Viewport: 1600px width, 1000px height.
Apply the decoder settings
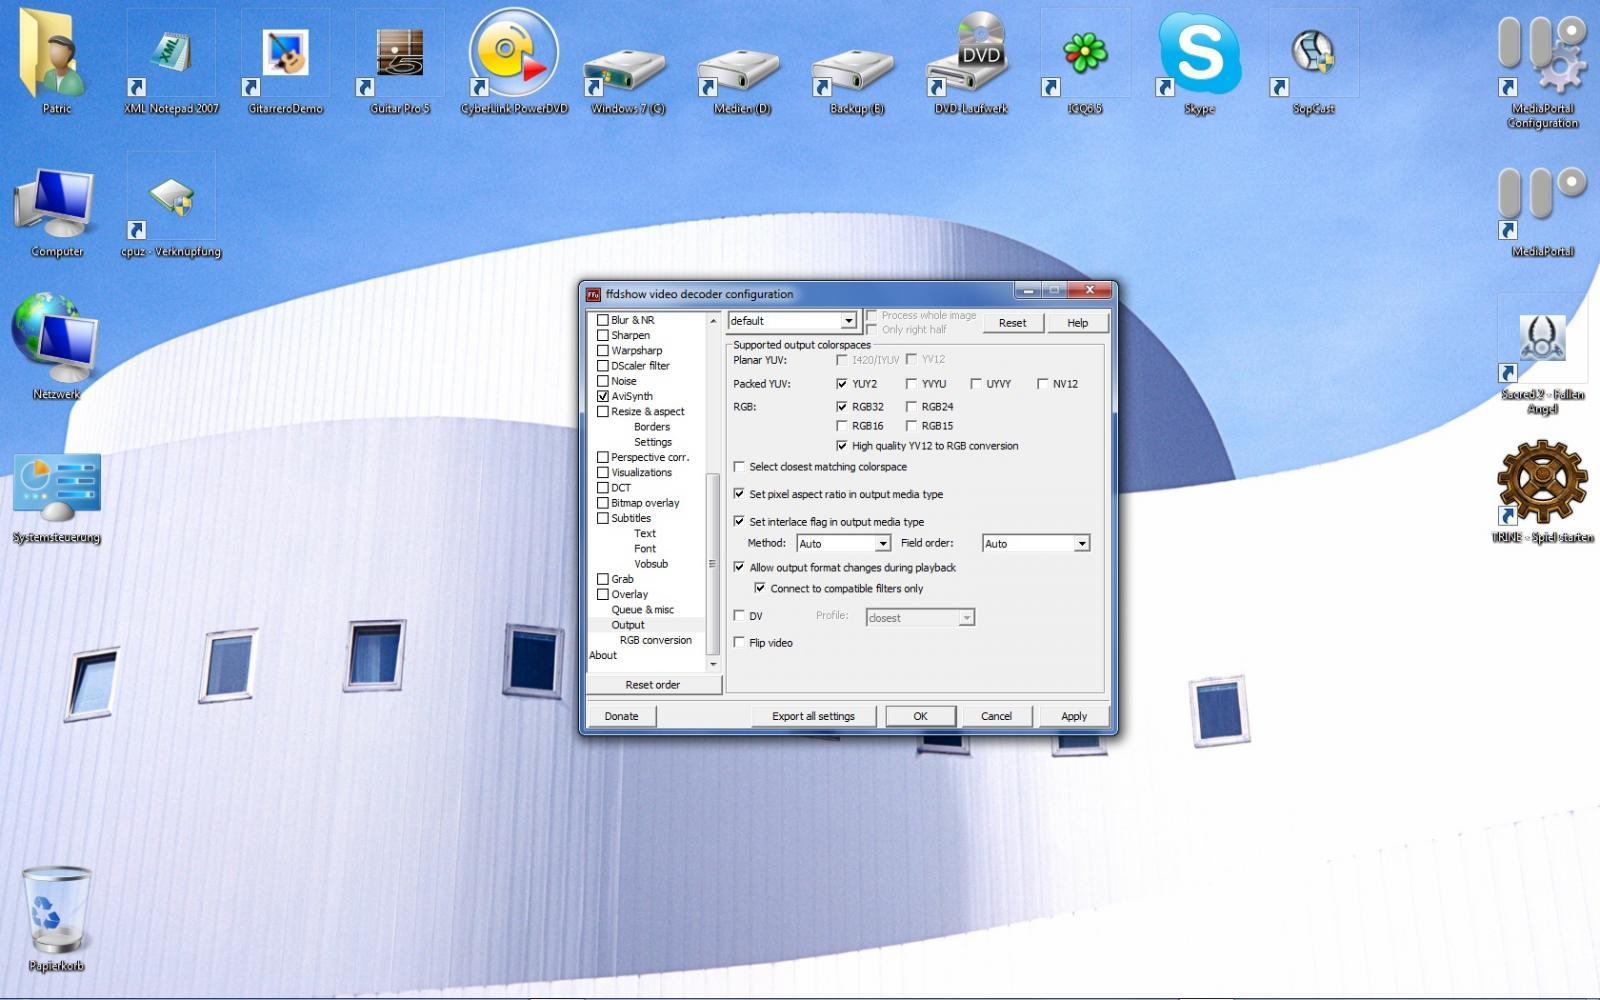(x=1074, y=716)
